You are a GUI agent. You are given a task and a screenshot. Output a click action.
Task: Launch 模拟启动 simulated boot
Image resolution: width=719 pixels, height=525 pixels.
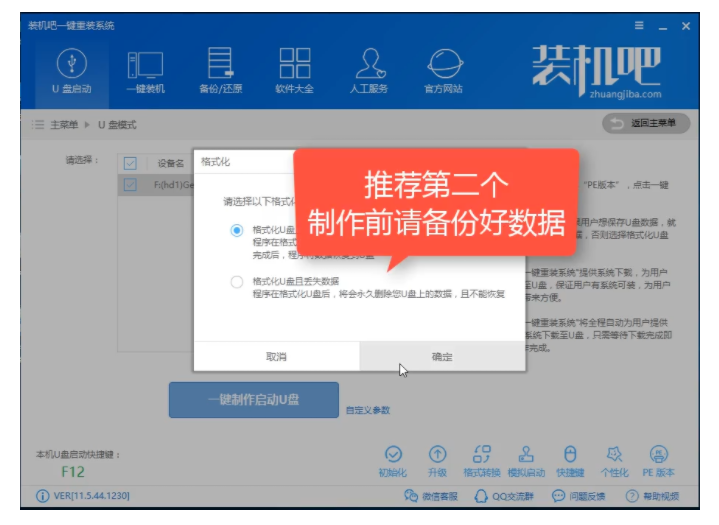click(x=526, y=455)
